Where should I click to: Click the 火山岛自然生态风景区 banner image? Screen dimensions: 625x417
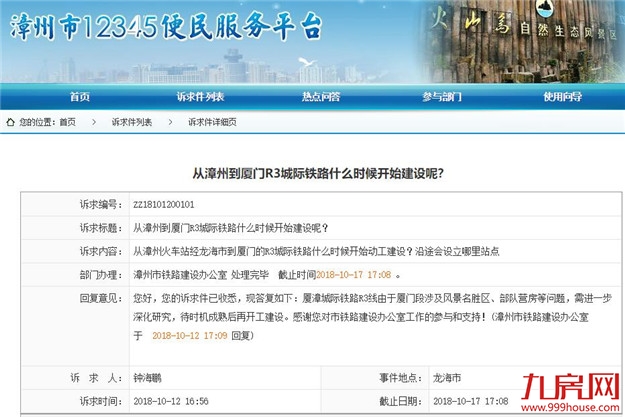tap(522, 41)
